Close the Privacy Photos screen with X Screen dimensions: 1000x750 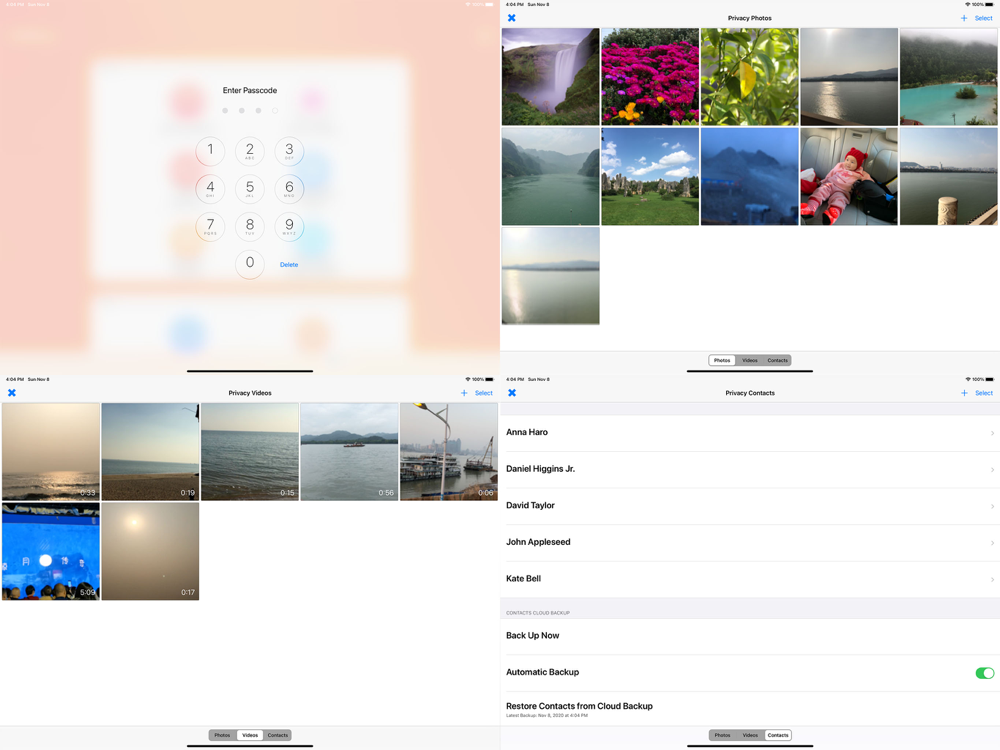(511, 18)
